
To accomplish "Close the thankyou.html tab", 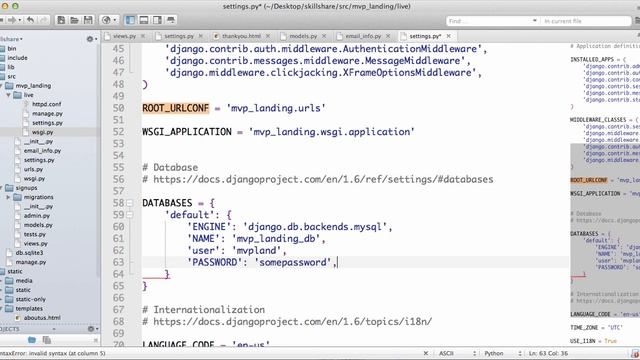I will click(268, 36).
